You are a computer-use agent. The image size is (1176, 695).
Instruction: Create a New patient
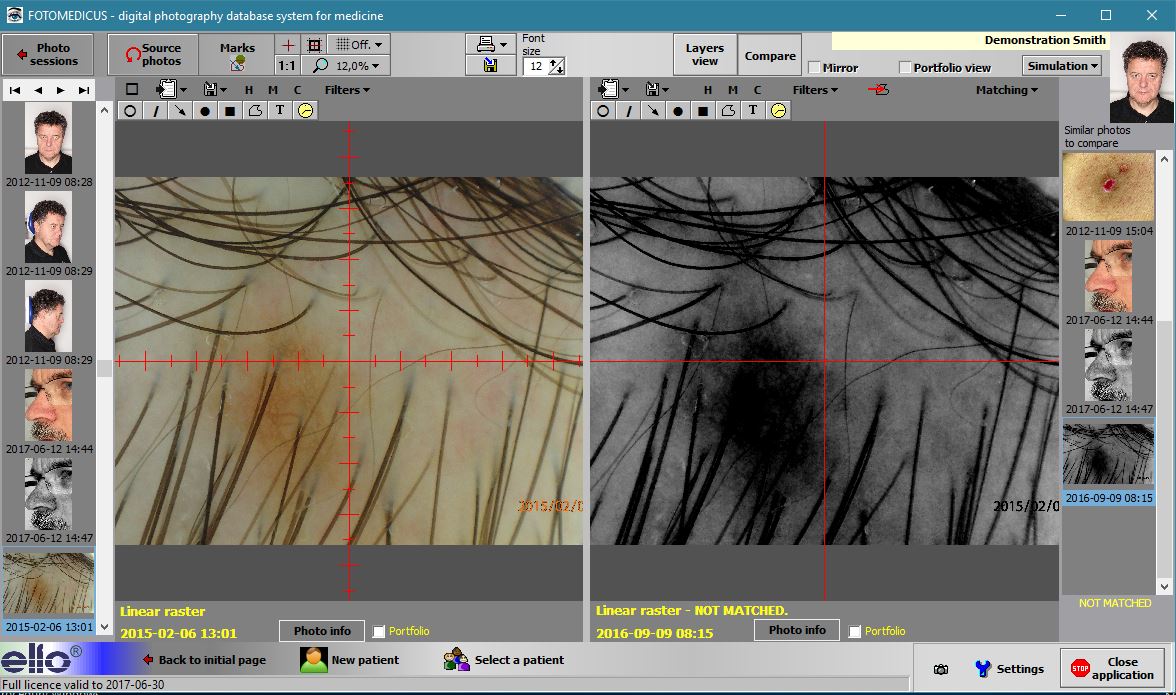350,660
